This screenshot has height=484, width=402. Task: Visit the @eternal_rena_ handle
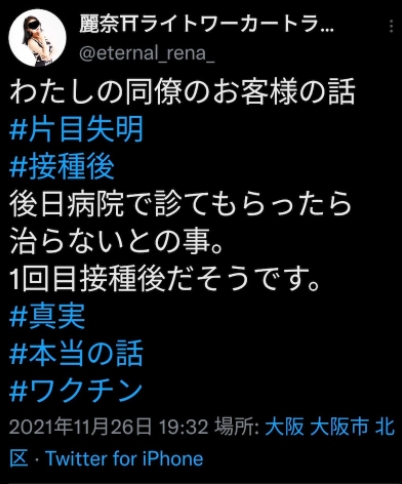[x=147, y=53]
